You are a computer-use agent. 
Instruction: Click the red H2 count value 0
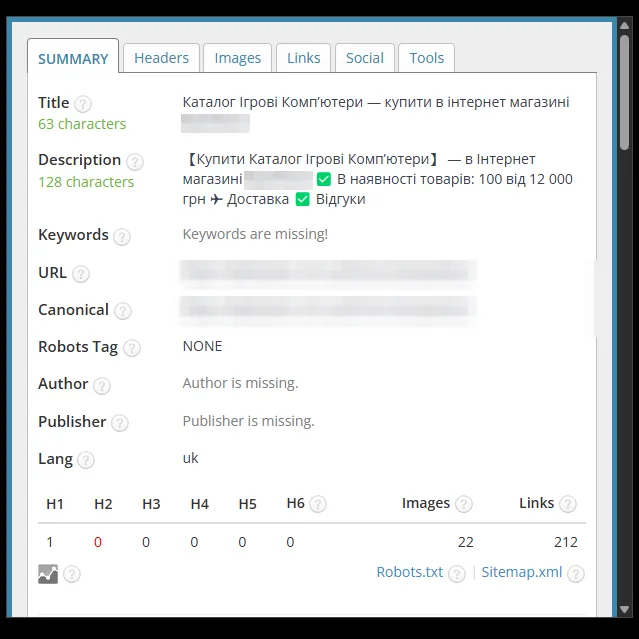[98, 542]
